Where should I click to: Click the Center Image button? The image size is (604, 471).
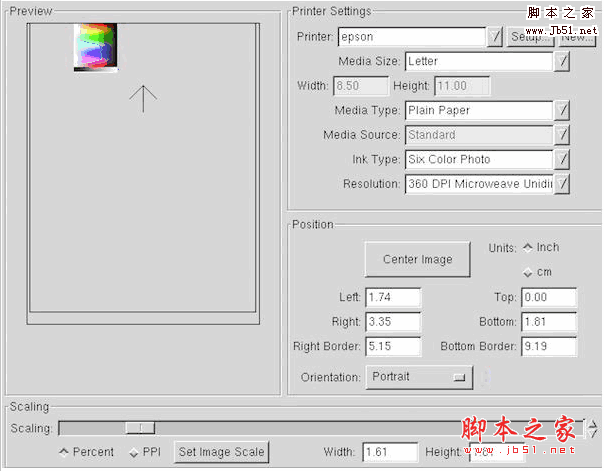pyautogui.click(x=418, y=259)
